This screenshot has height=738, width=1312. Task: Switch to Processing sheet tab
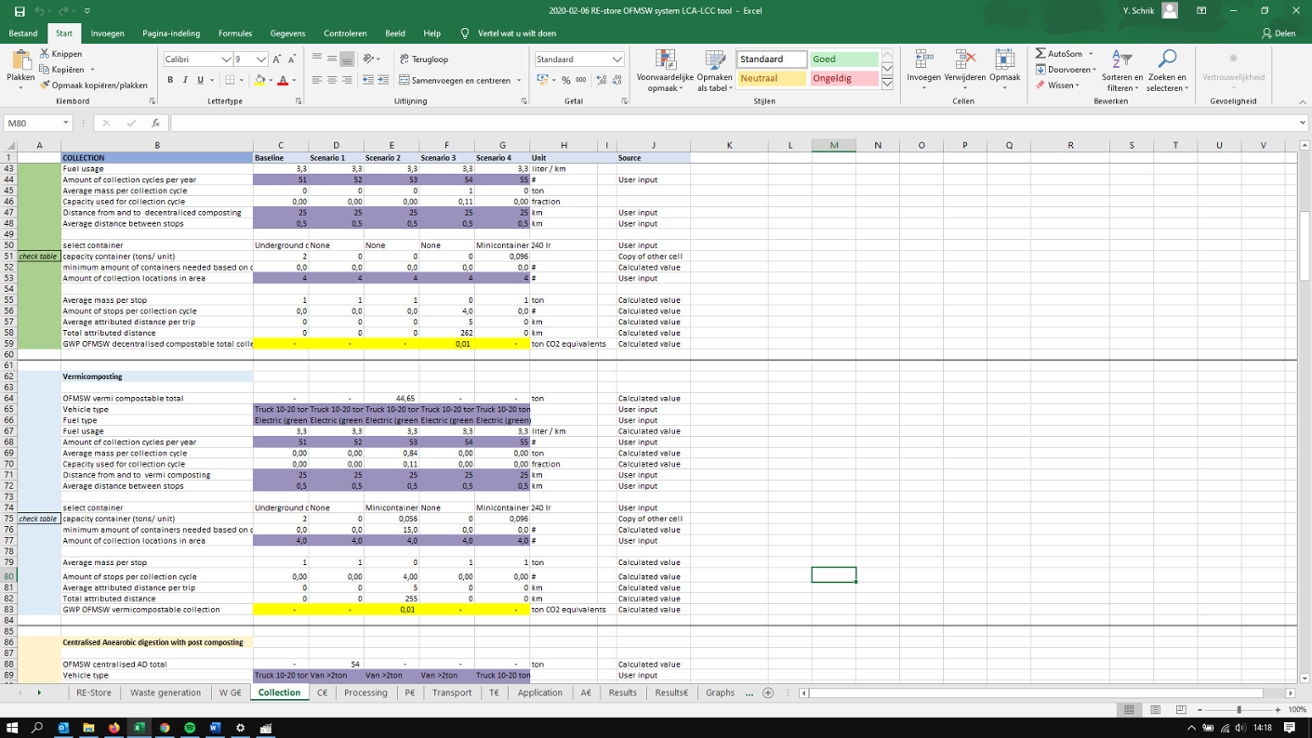click(366, 692)
